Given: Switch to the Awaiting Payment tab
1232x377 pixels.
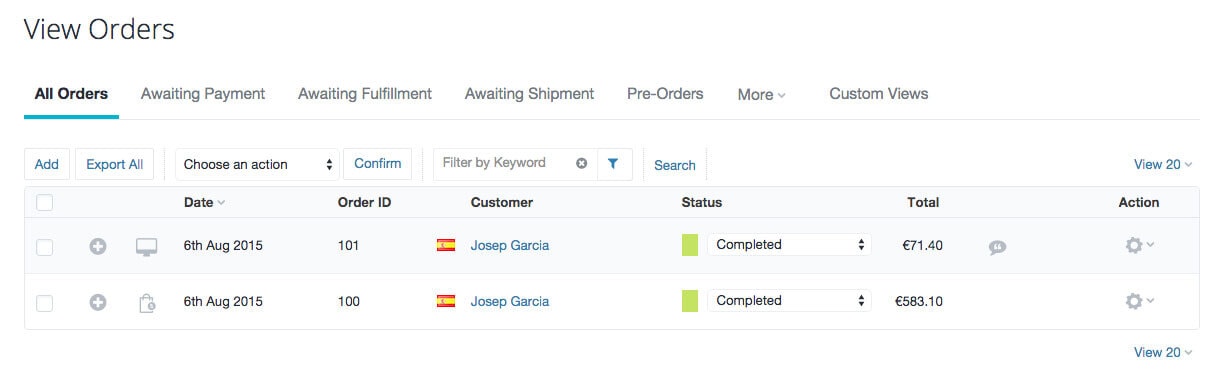Looking at the screenshot, I should [x=203, y=94].
